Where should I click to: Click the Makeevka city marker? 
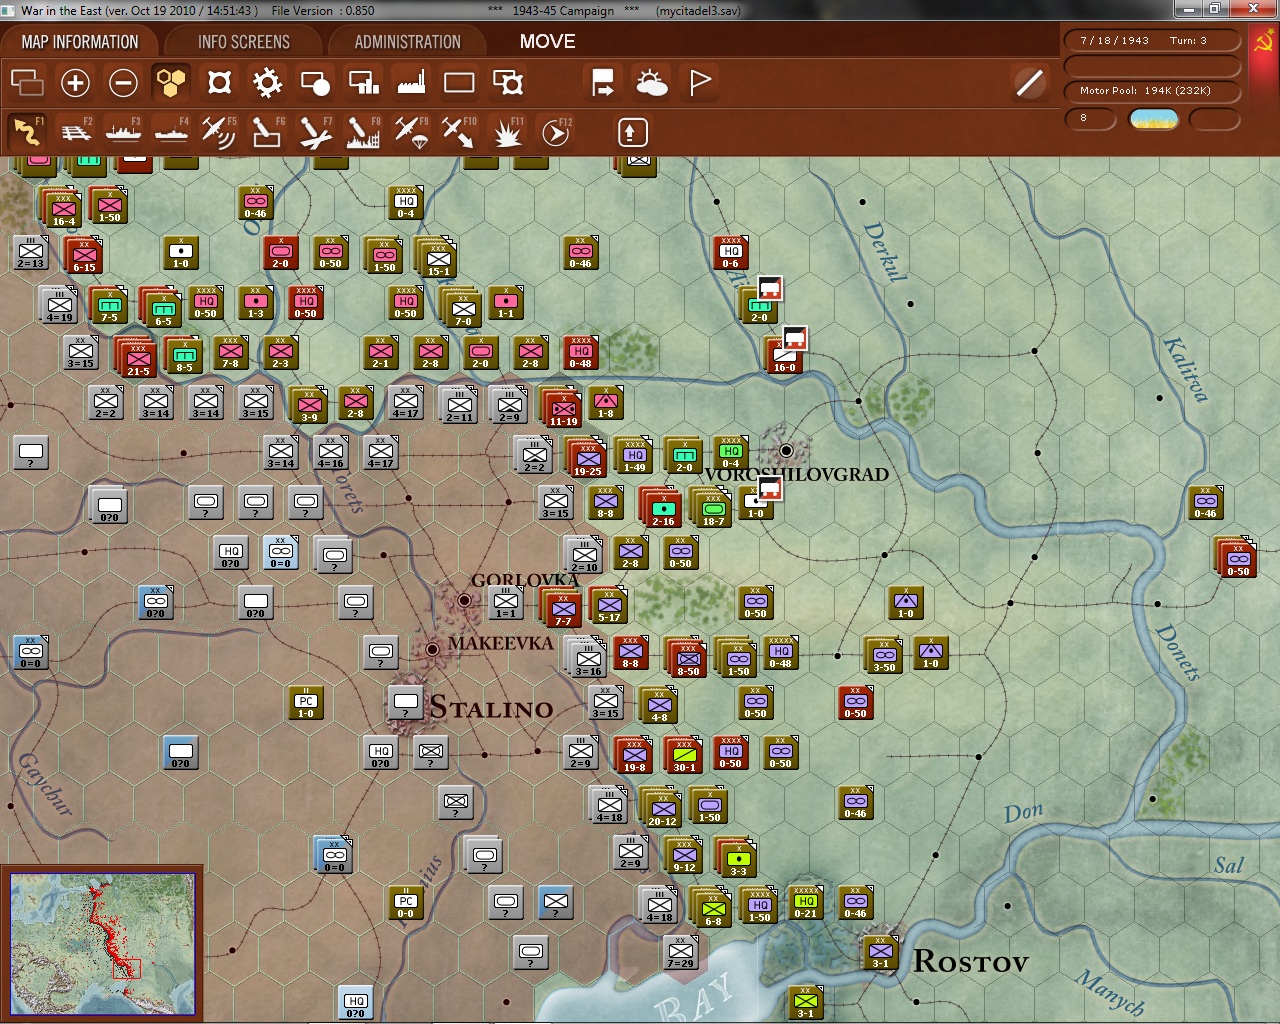(x=432, y=649)
